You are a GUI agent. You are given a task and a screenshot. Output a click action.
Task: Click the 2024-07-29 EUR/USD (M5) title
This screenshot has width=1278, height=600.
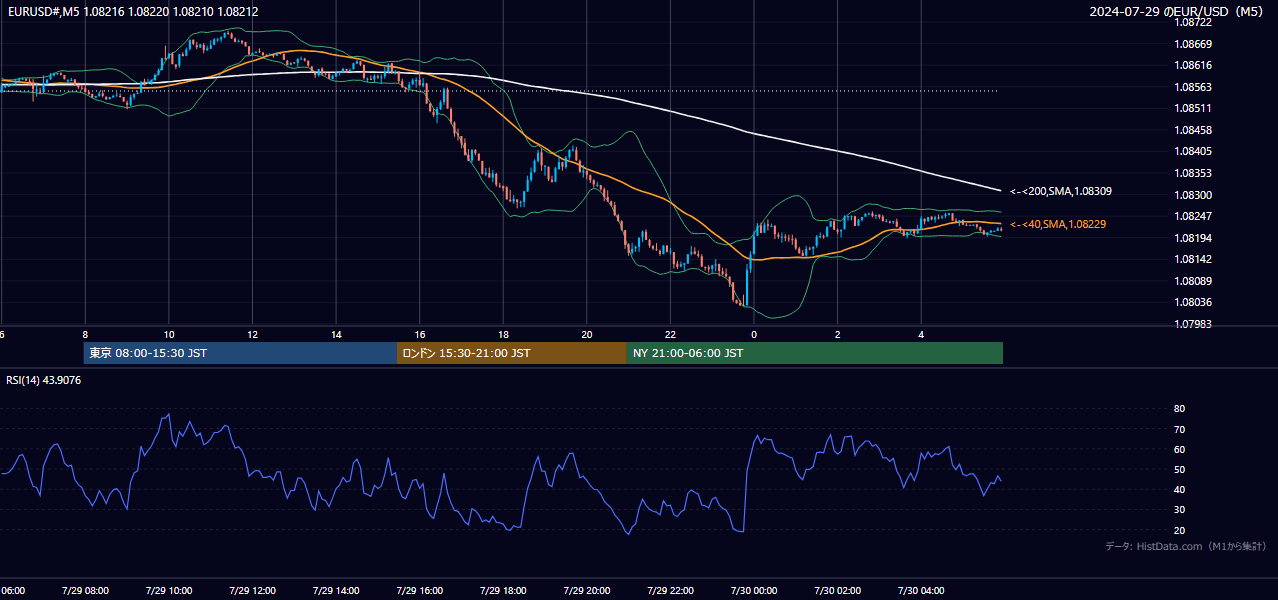coord(1176,12)
